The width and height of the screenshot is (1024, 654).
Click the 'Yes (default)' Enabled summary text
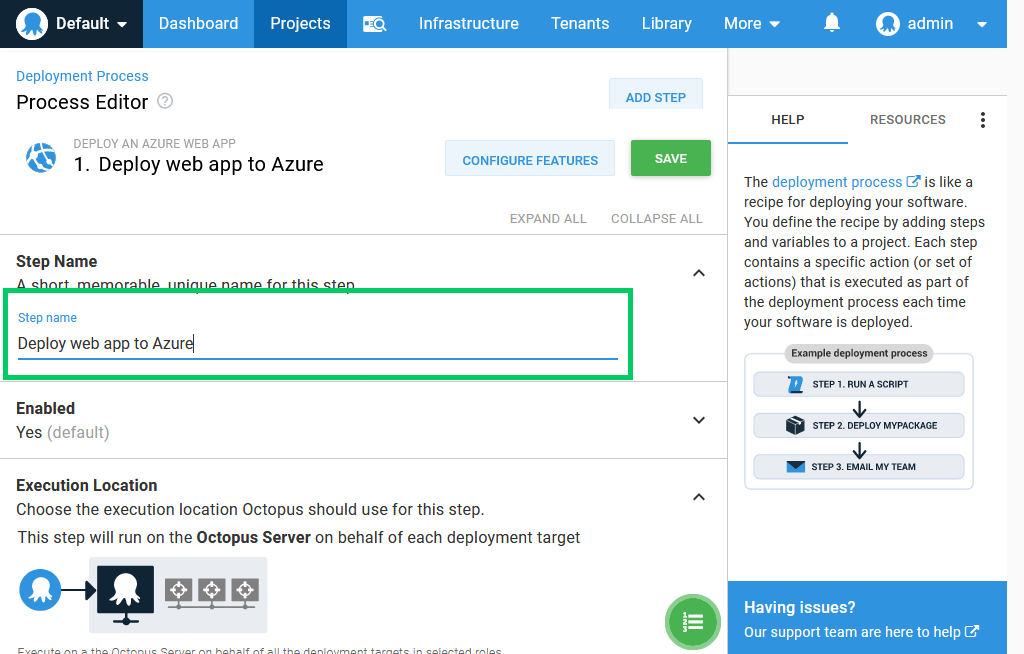click(63, 433)
